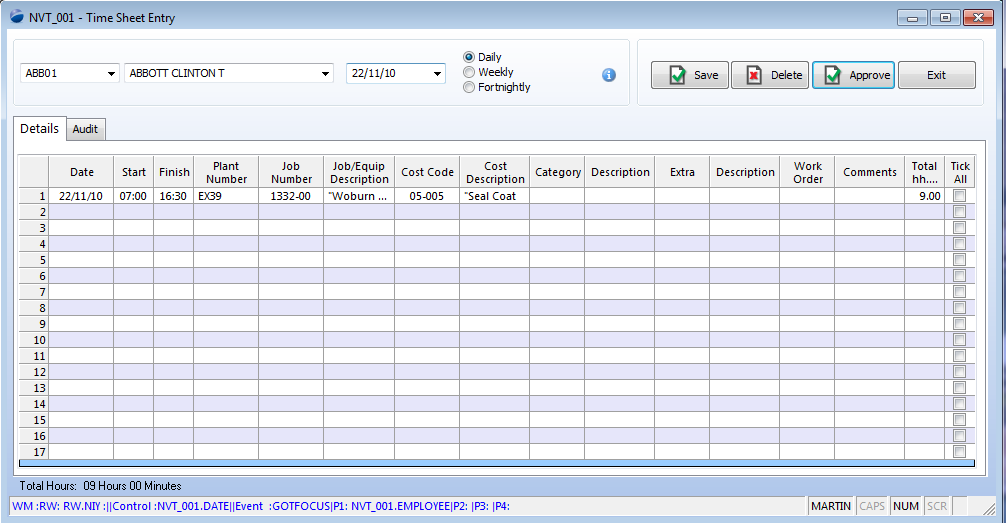The width and height of the screenshot is (1006, 523).
Task: Maximize the Time Sheet Entry window
Action: [945, 17]
